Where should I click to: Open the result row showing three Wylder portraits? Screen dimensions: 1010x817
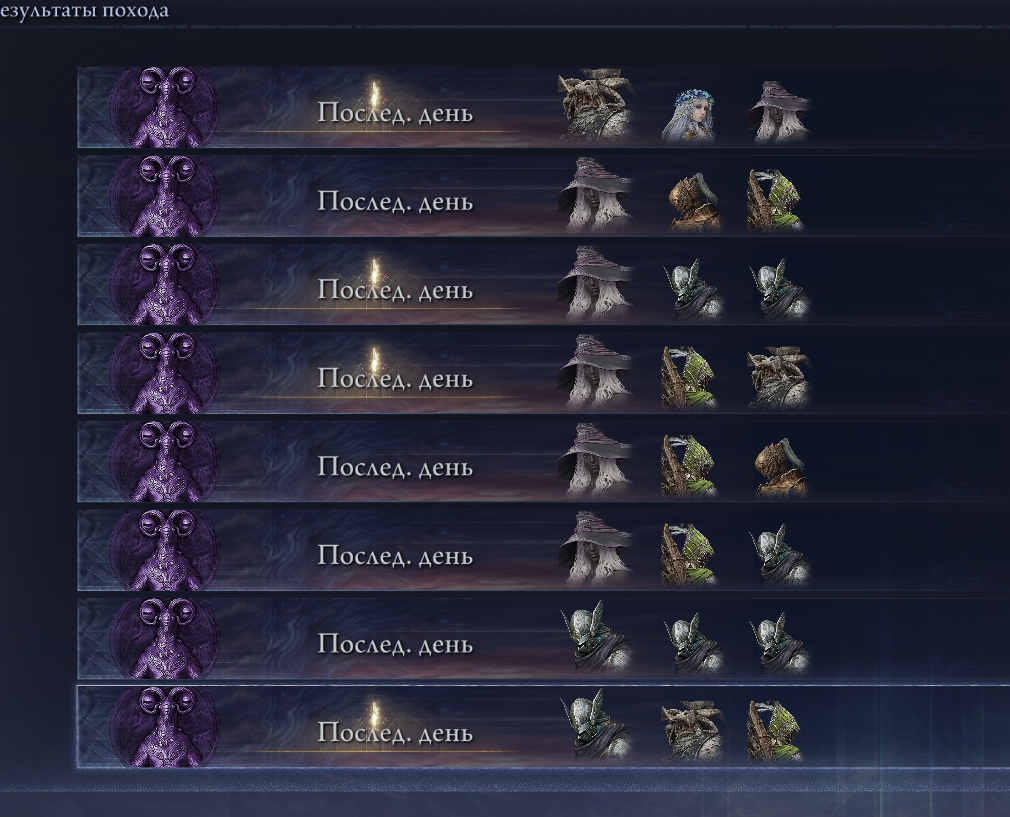tap(544, 639)
